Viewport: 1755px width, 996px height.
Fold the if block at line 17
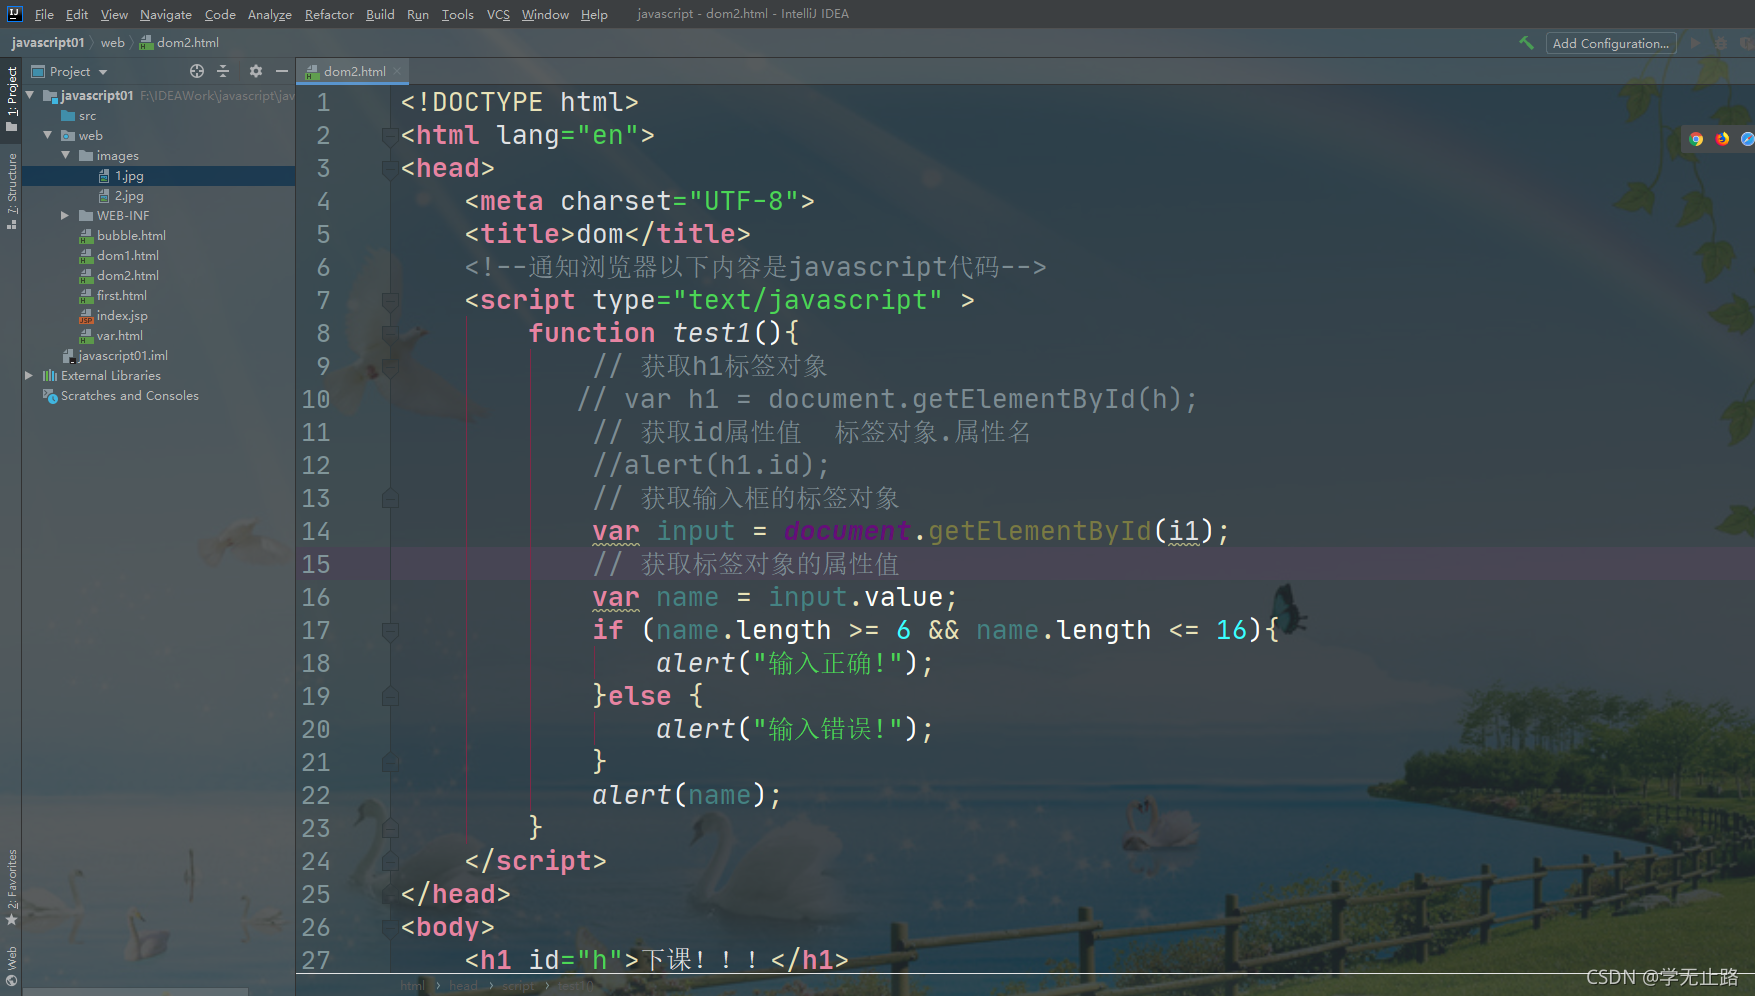pyautogui.click(x=390, y=630)
